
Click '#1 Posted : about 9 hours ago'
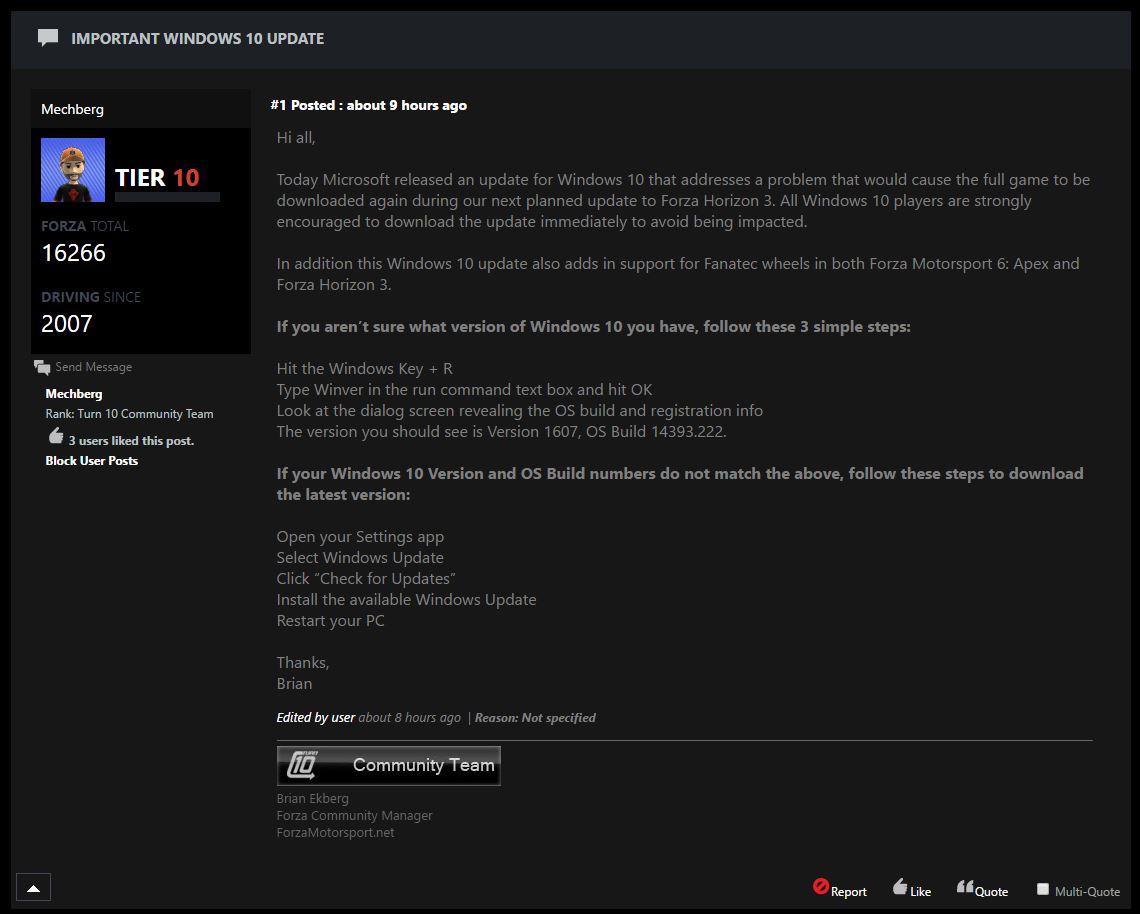369,105
